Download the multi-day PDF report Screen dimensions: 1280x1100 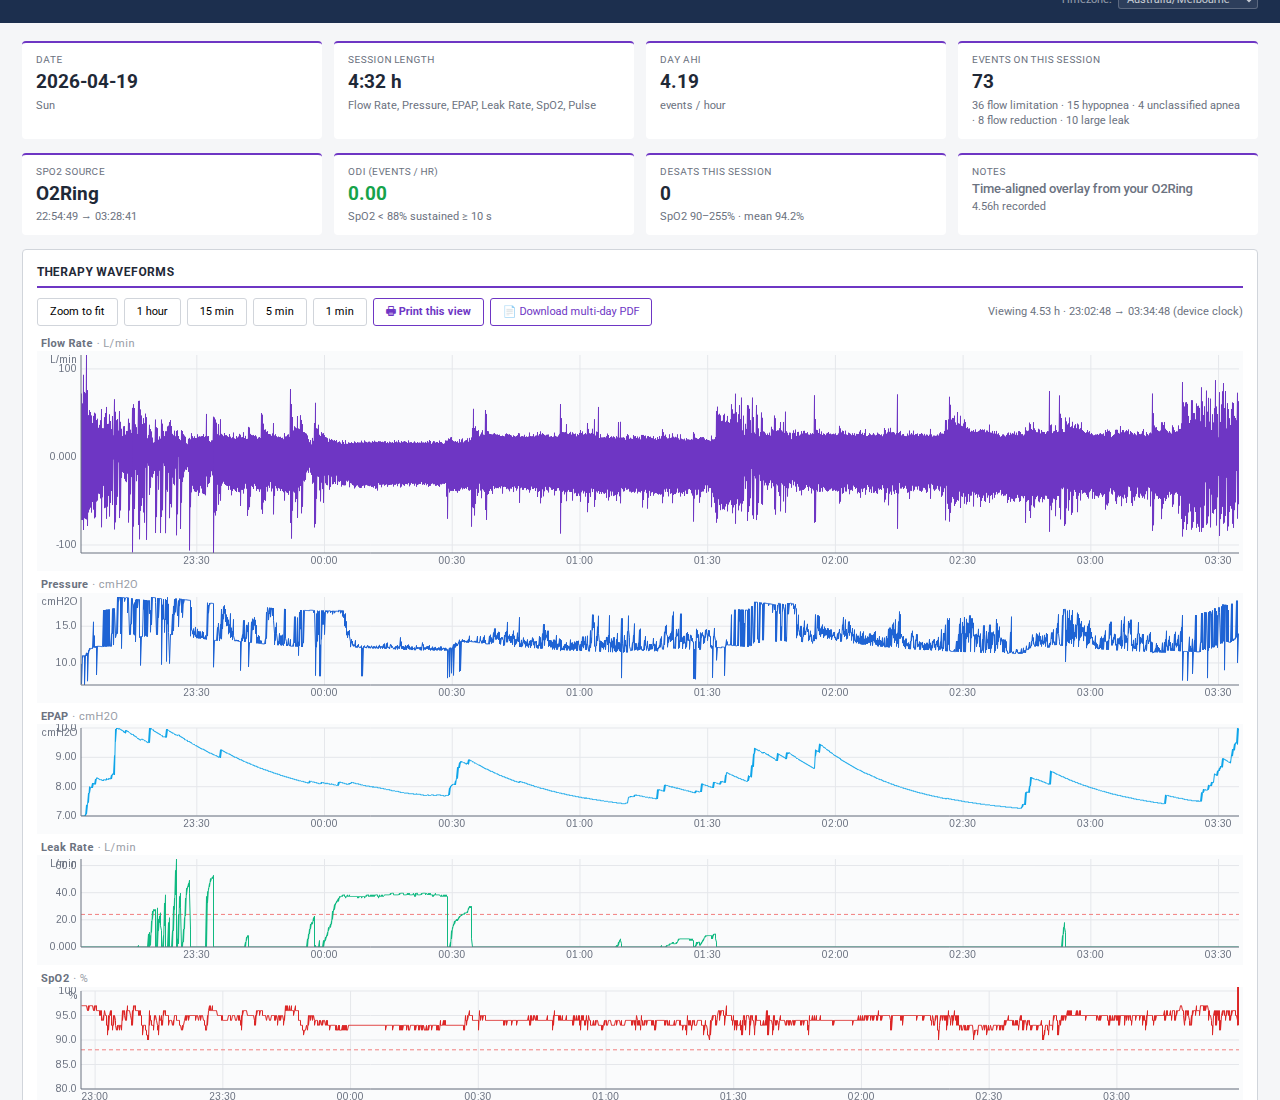pyautogui.click(x=570, y=311)
